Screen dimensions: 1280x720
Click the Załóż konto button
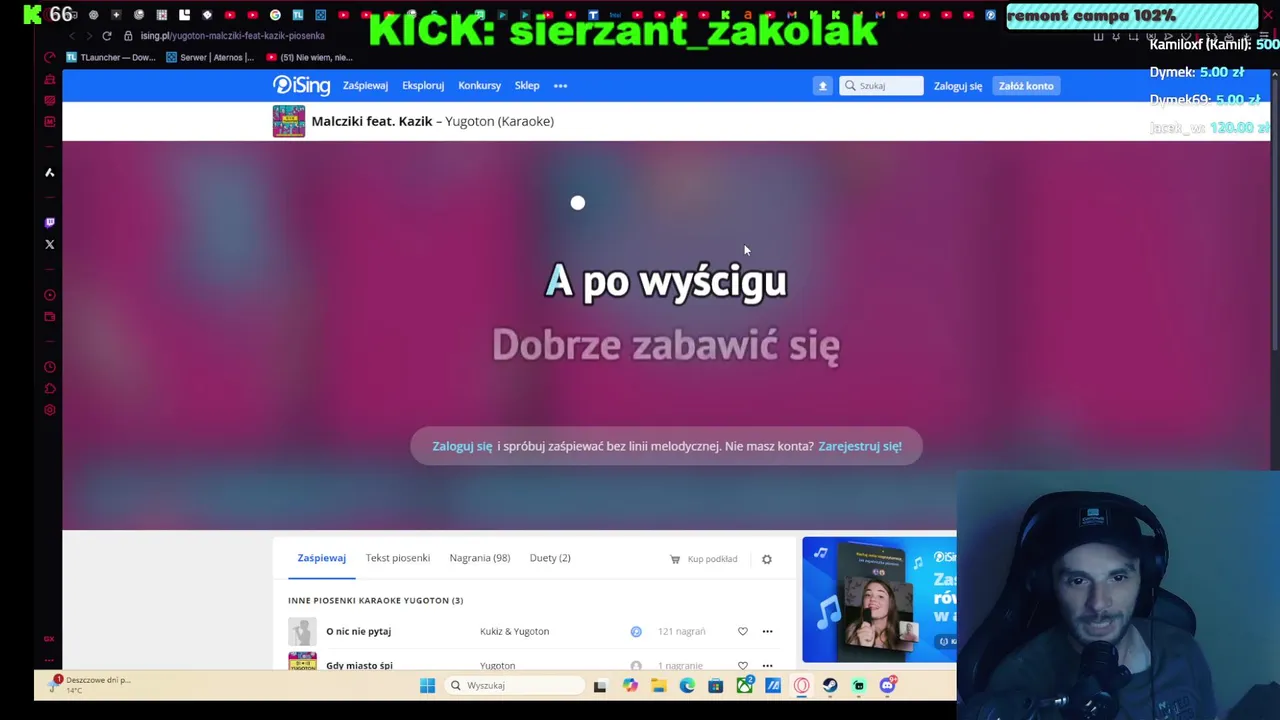tap(1026, 86)
